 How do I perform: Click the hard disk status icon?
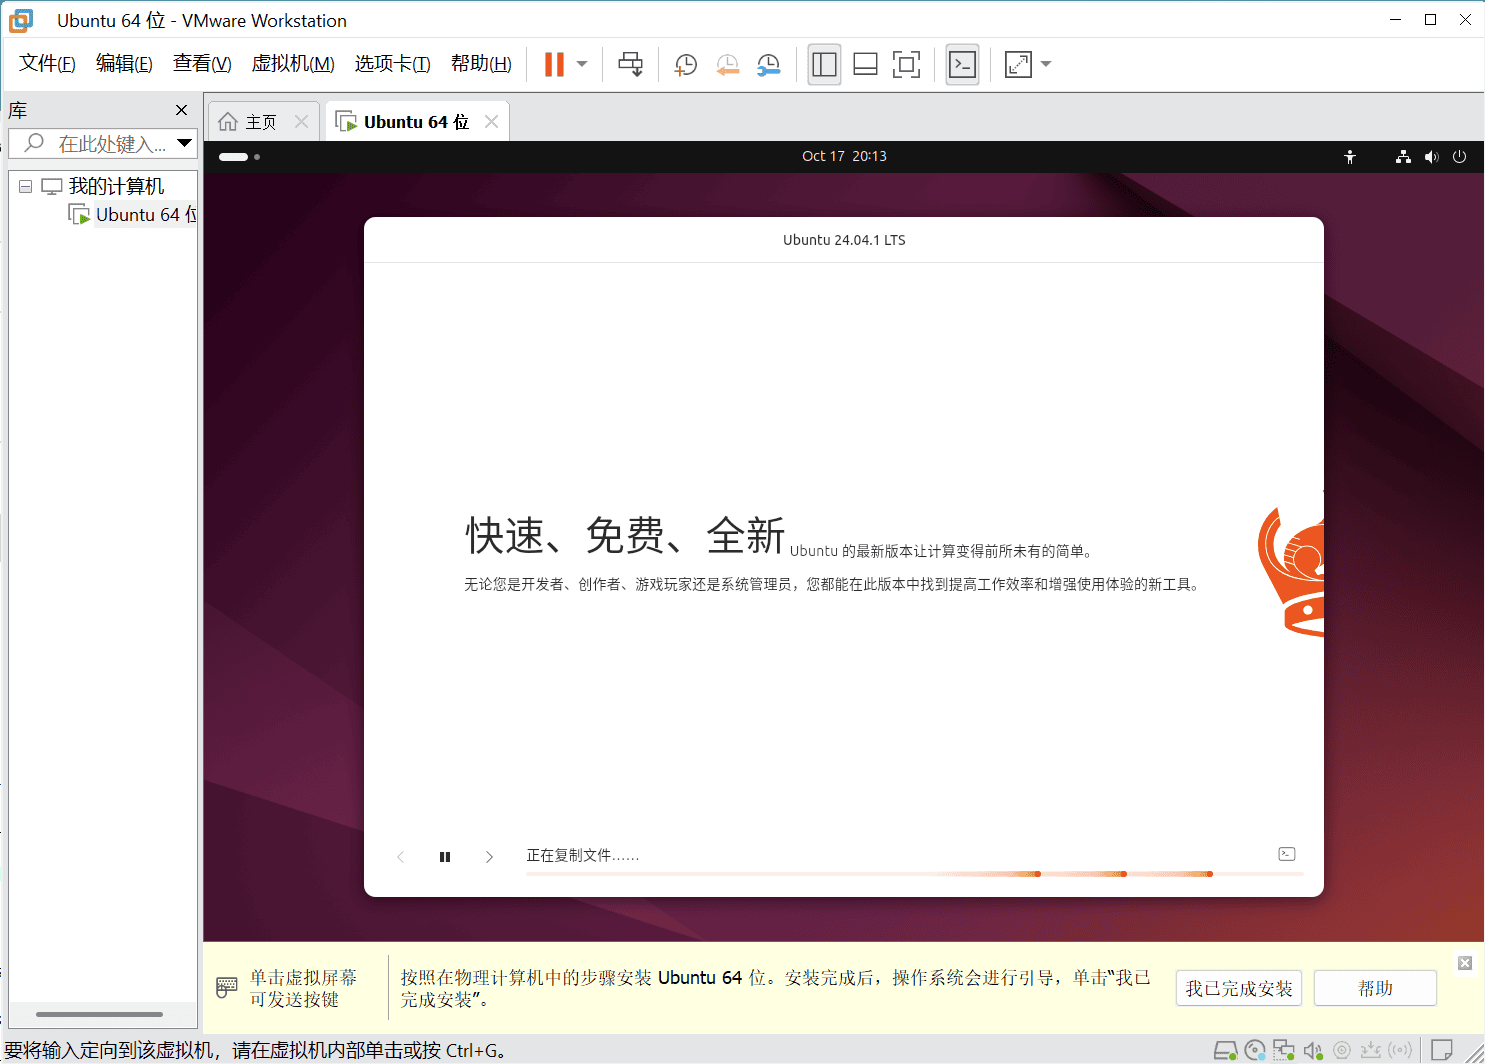[x=1225, y=1050]
